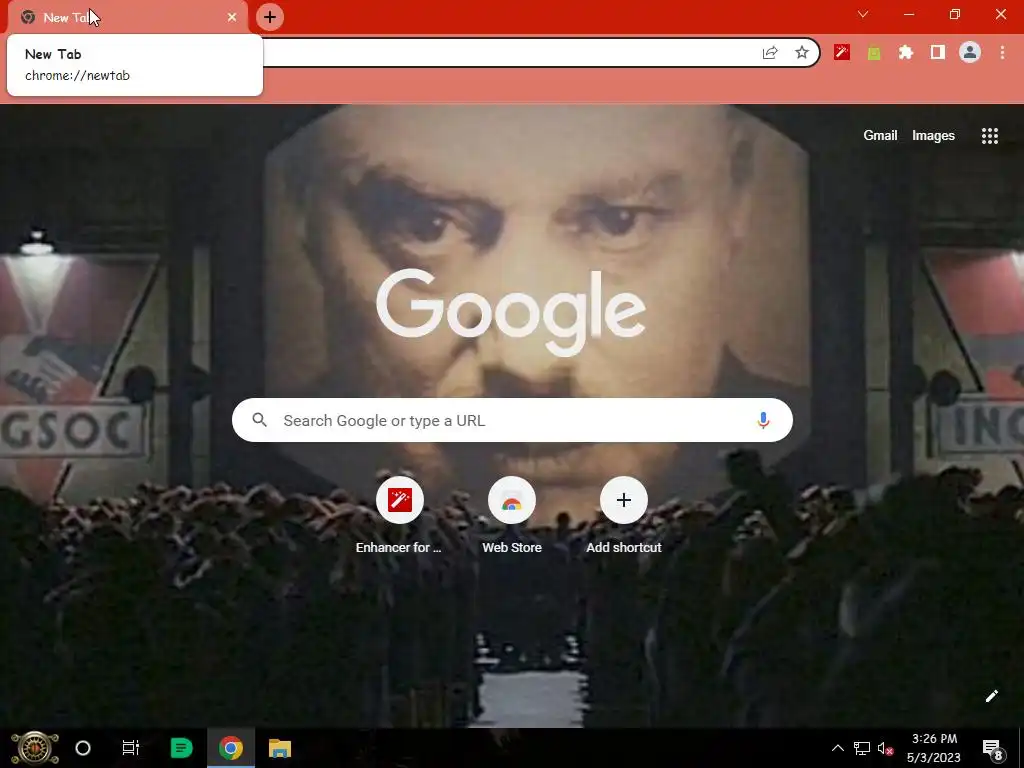The image size is (1024, 768).
Task: Open the Google apps grid
Action: (989, 135)
